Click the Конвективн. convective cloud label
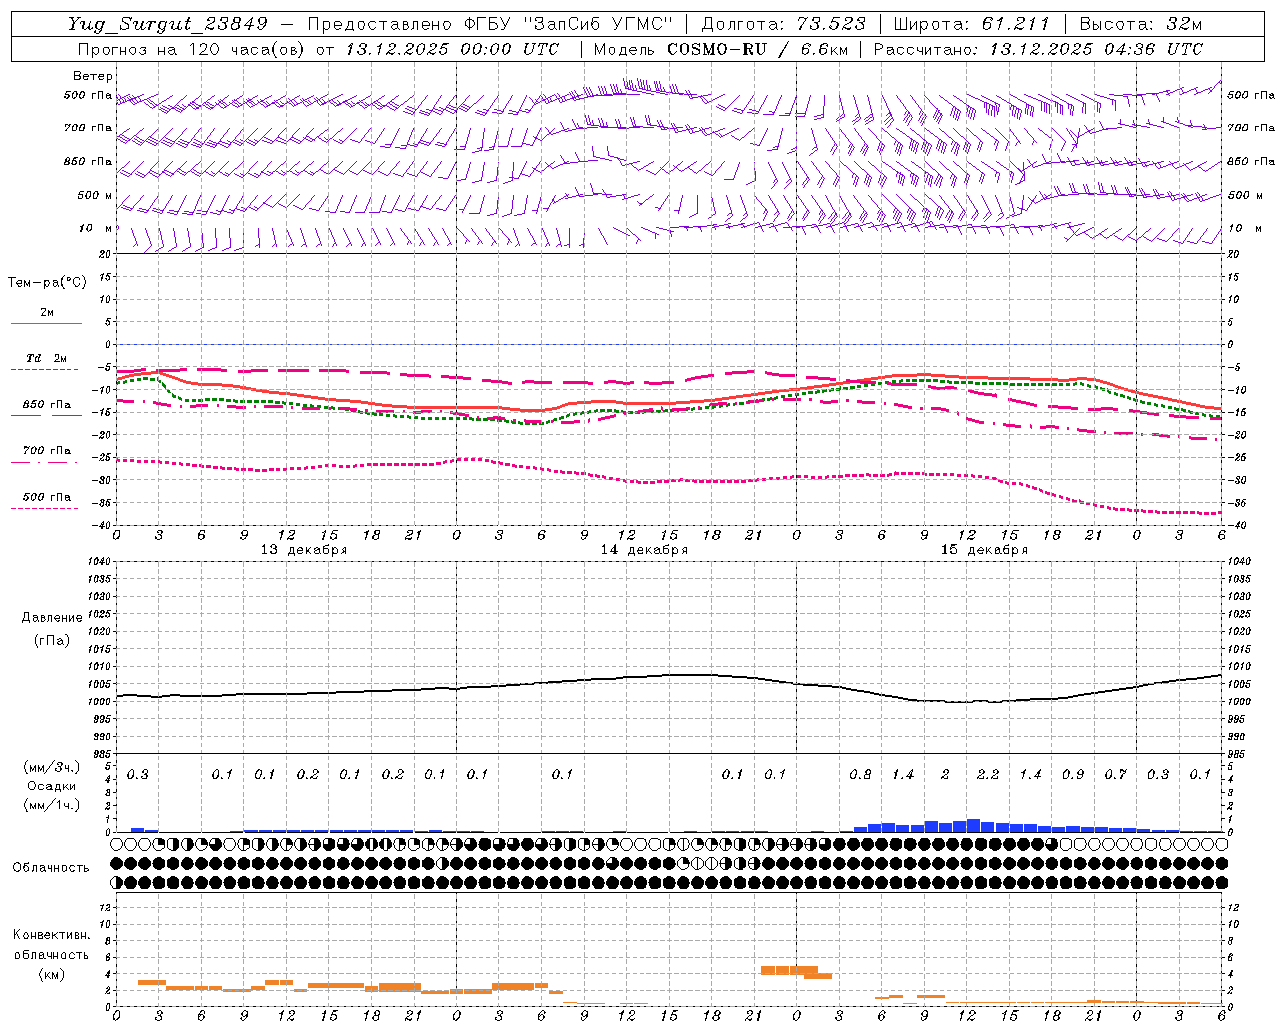 [51, 935]
